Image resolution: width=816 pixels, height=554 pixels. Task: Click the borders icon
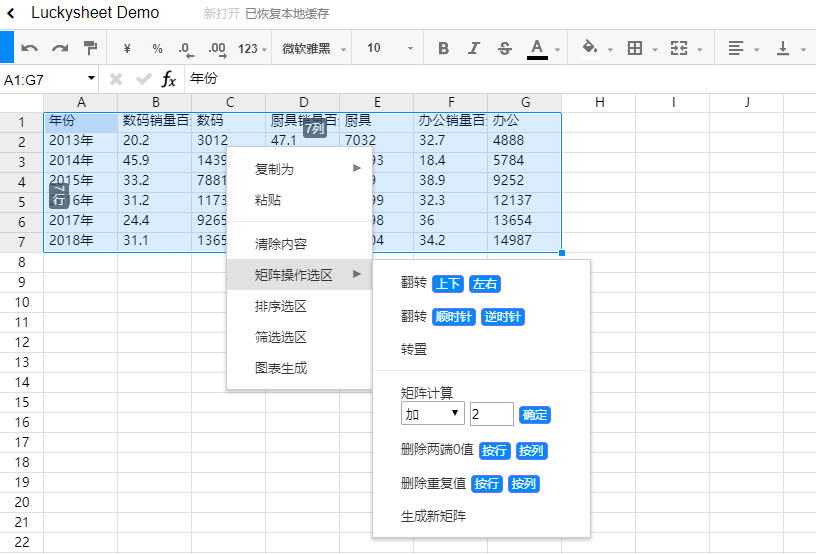tap(634, 48)
